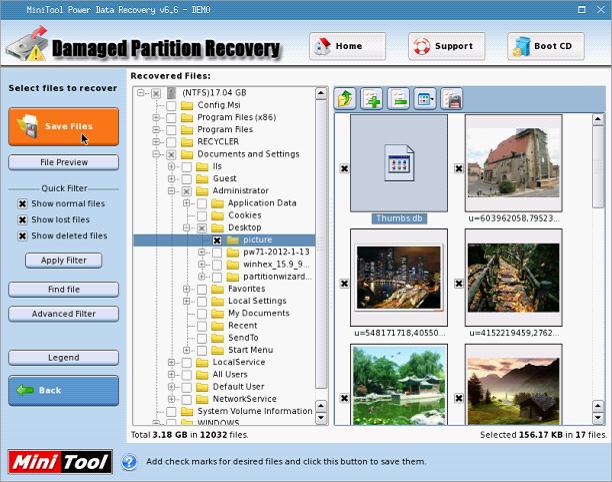This screenshot has width=612, height=482.
Task: Click the save-checked-files toolbar icon
Action: pyautogui.click(x=452, y=98)
